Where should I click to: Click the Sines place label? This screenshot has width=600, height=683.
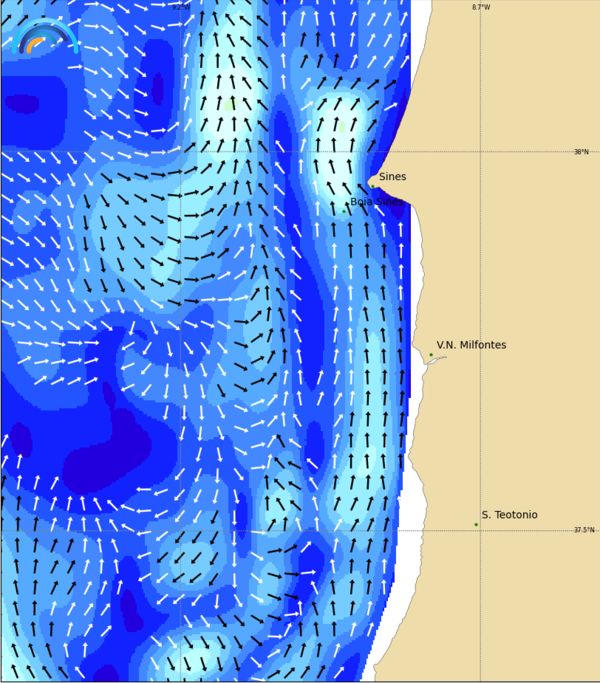[392, 177]
